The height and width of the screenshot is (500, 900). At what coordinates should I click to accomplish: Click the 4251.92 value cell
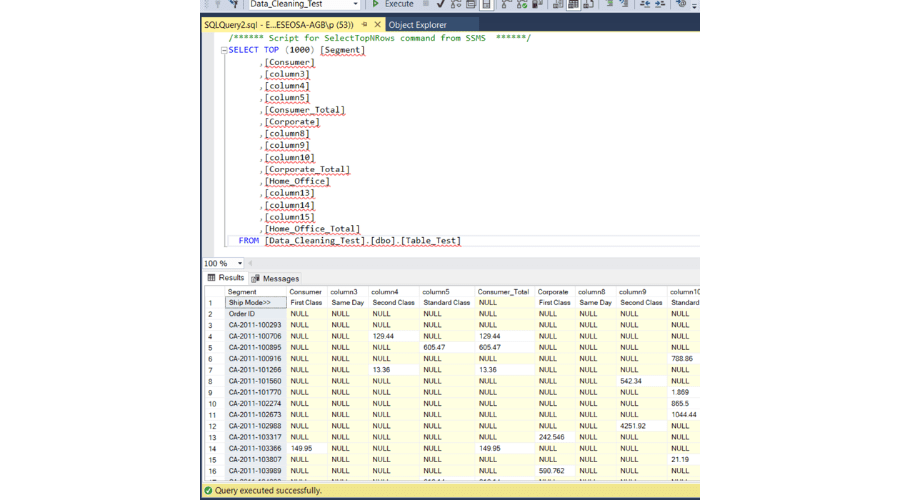pos(641,426)
